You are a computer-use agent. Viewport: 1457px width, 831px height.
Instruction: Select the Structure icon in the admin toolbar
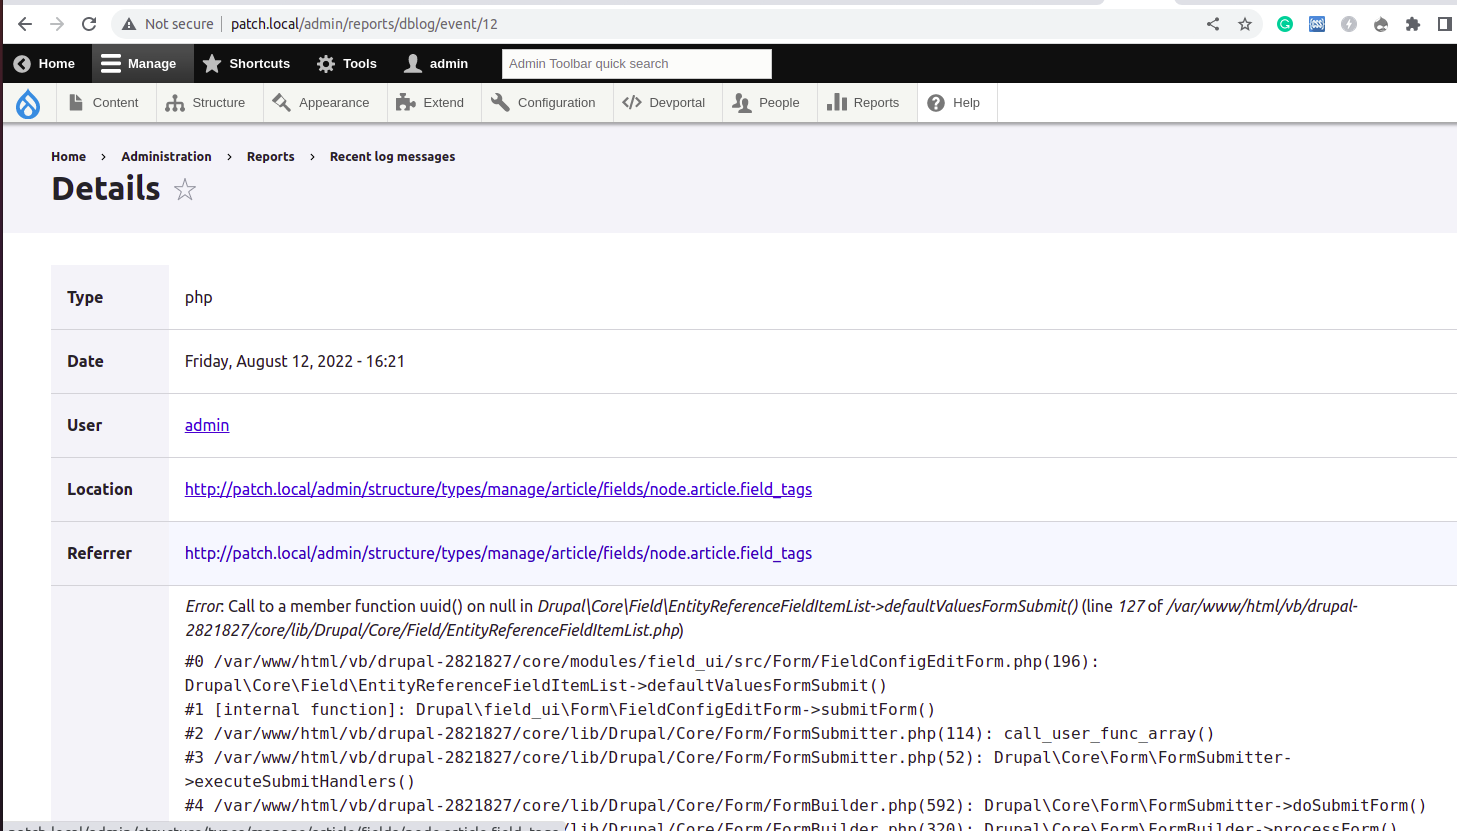pos(174,102)
